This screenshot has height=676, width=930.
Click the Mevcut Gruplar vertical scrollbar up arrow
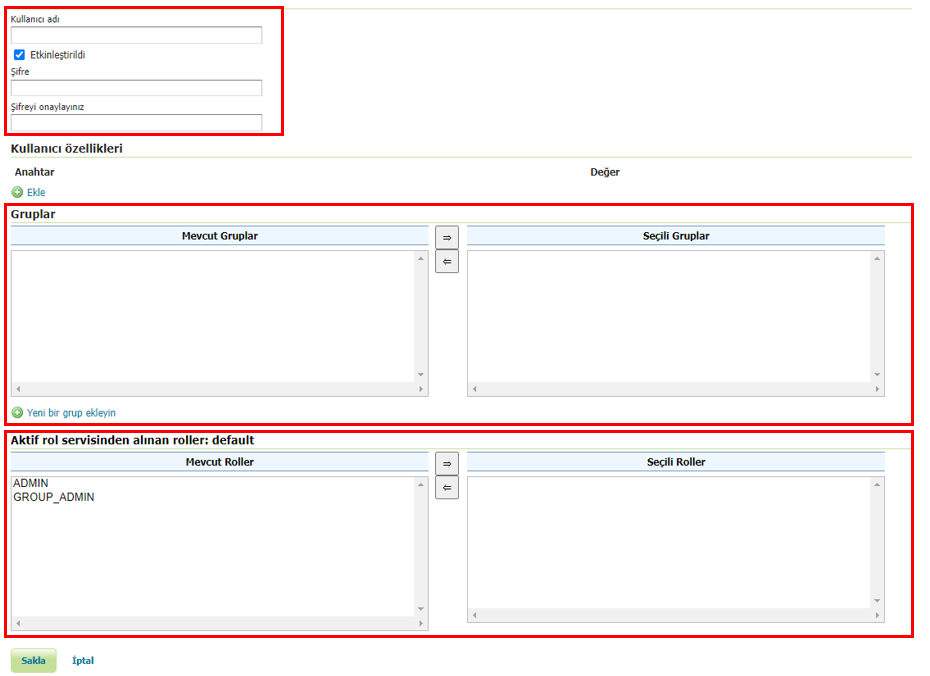click(421, 259)
